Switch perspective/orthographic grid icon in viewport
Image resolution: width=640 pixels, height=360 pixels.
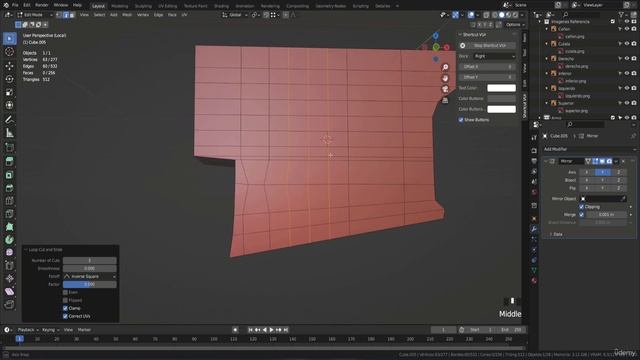pyautogui.click(x=445, y=100)
